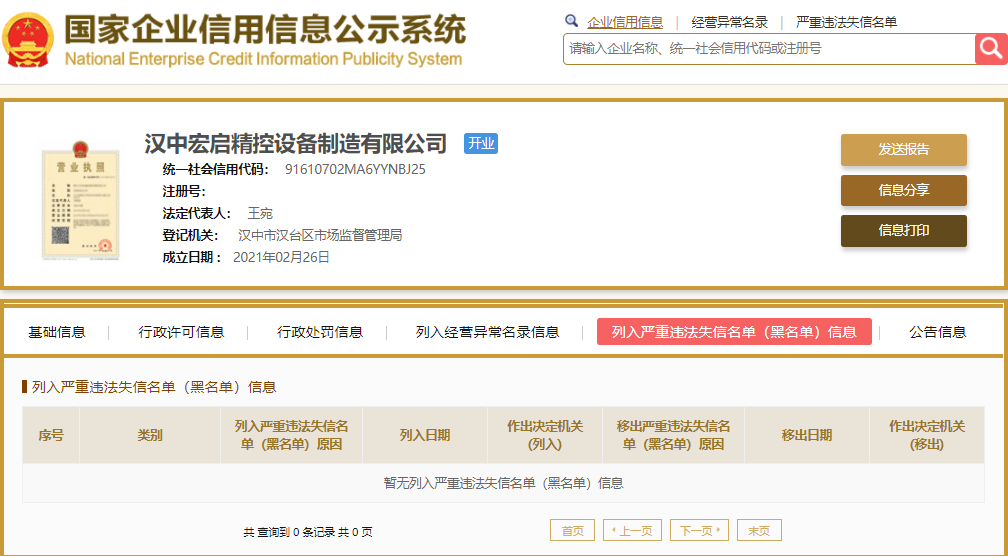Click the small magnifier icon beside 企业信用信息

tap(572, 21)
